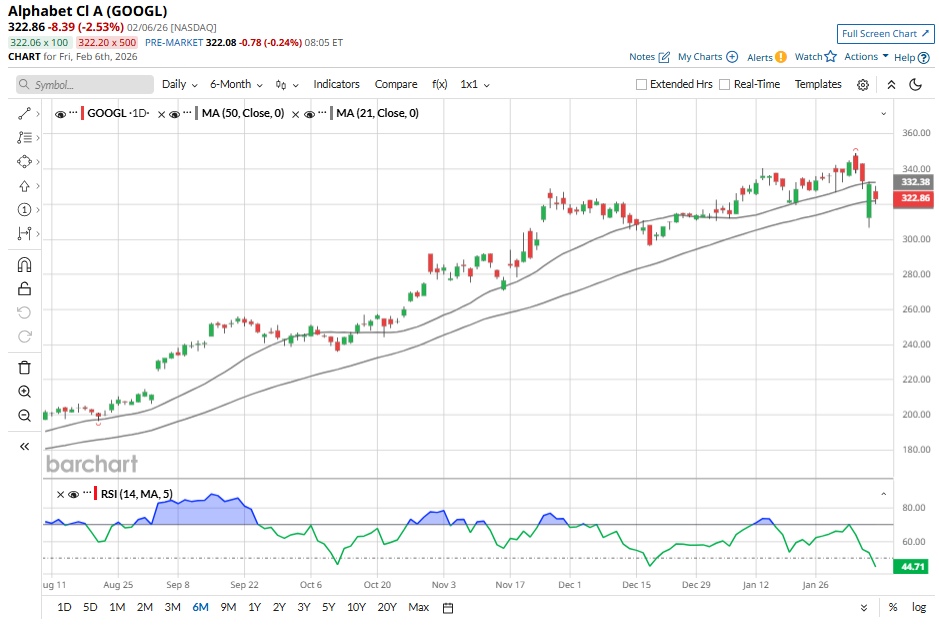Open chart settings gear
Viewport: 939px width, 631px height.
[x=863, y=85]
